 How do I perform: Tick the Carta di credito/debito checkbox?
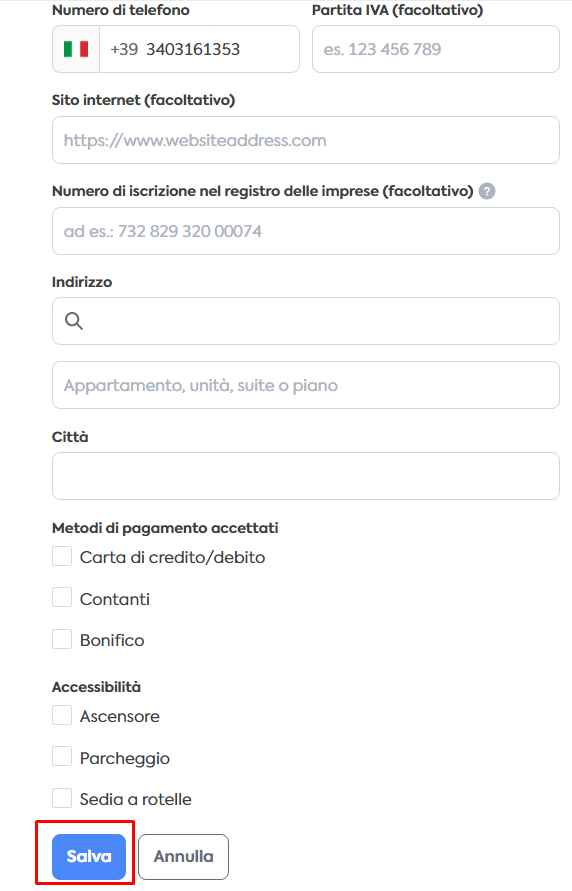coord(62,556)
